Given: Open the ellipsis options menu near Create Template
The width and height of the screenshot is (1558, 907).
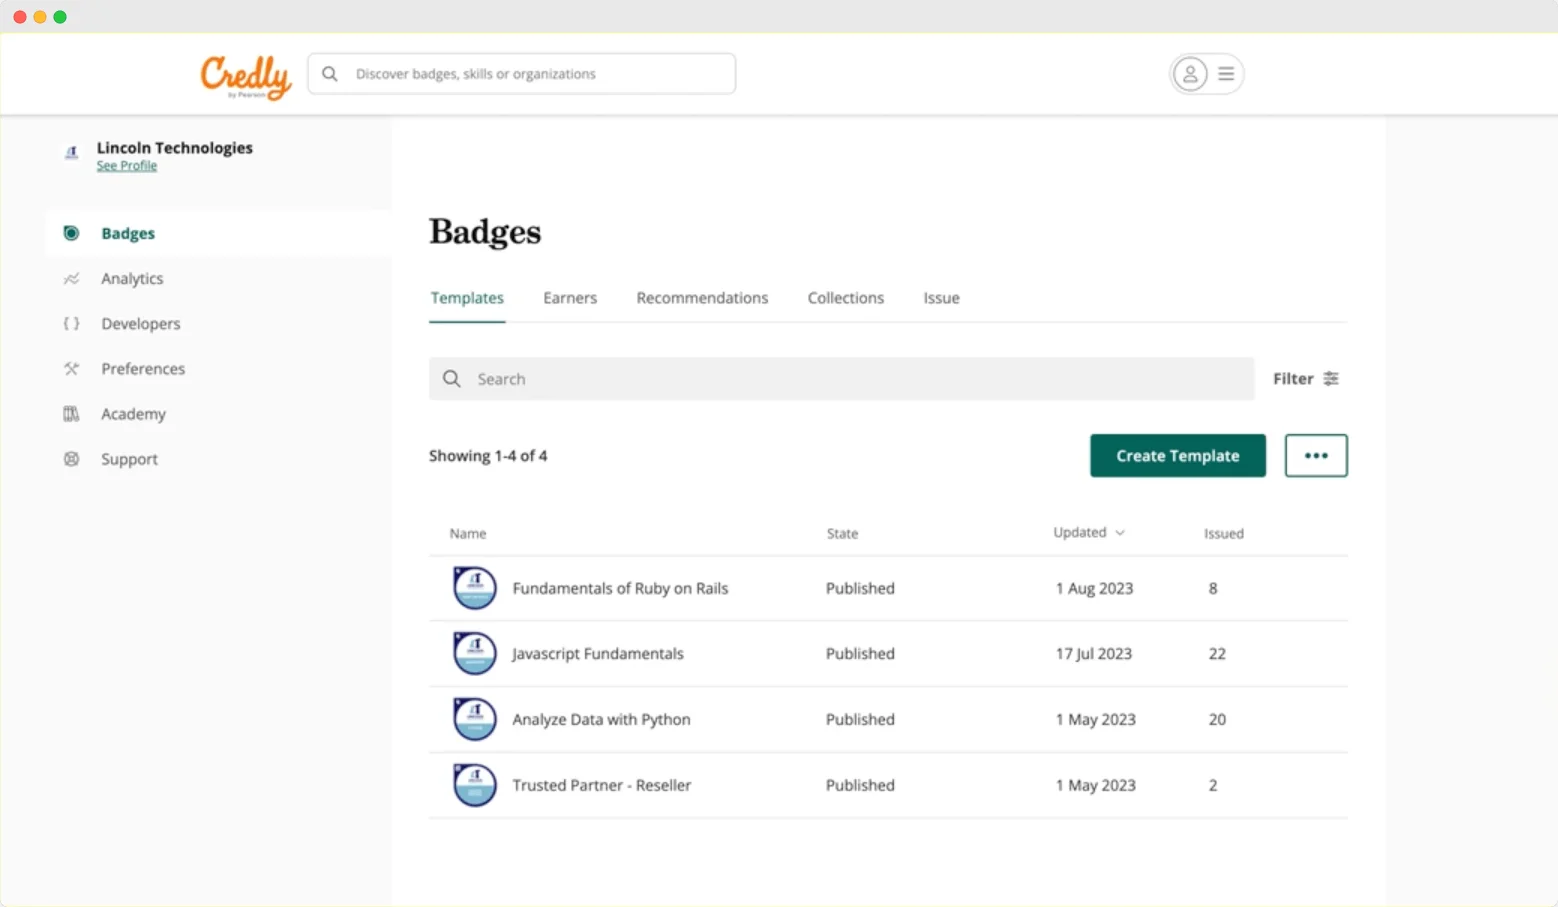Looking at the screenshot, I should click(x=1315, y=455).
